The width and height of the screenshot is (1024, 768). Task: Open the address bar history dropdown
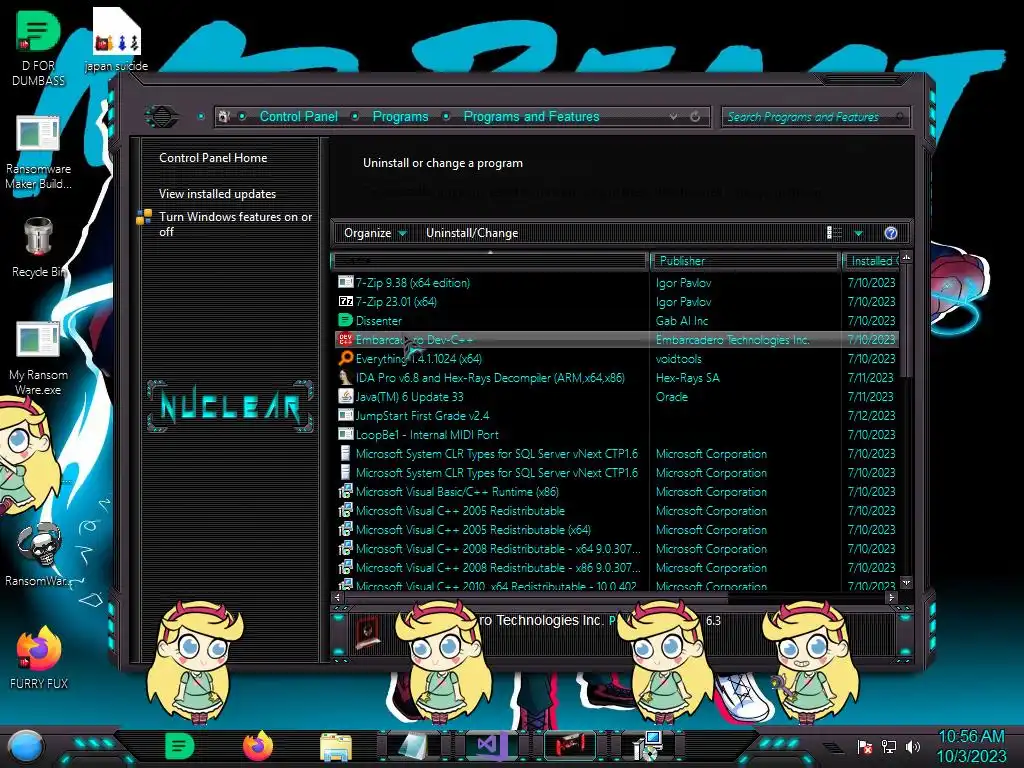tap(673, 116)
